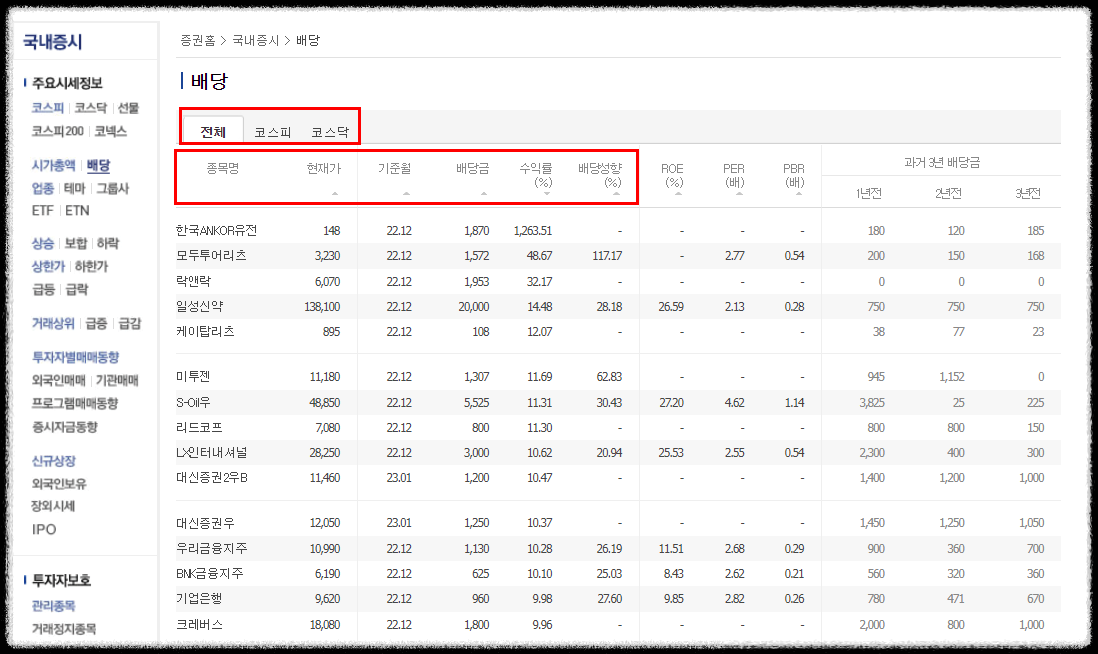Open 증시자금동향 sidebar link
The height and width of the screenshot is (654, 1098).
[64, 426]
